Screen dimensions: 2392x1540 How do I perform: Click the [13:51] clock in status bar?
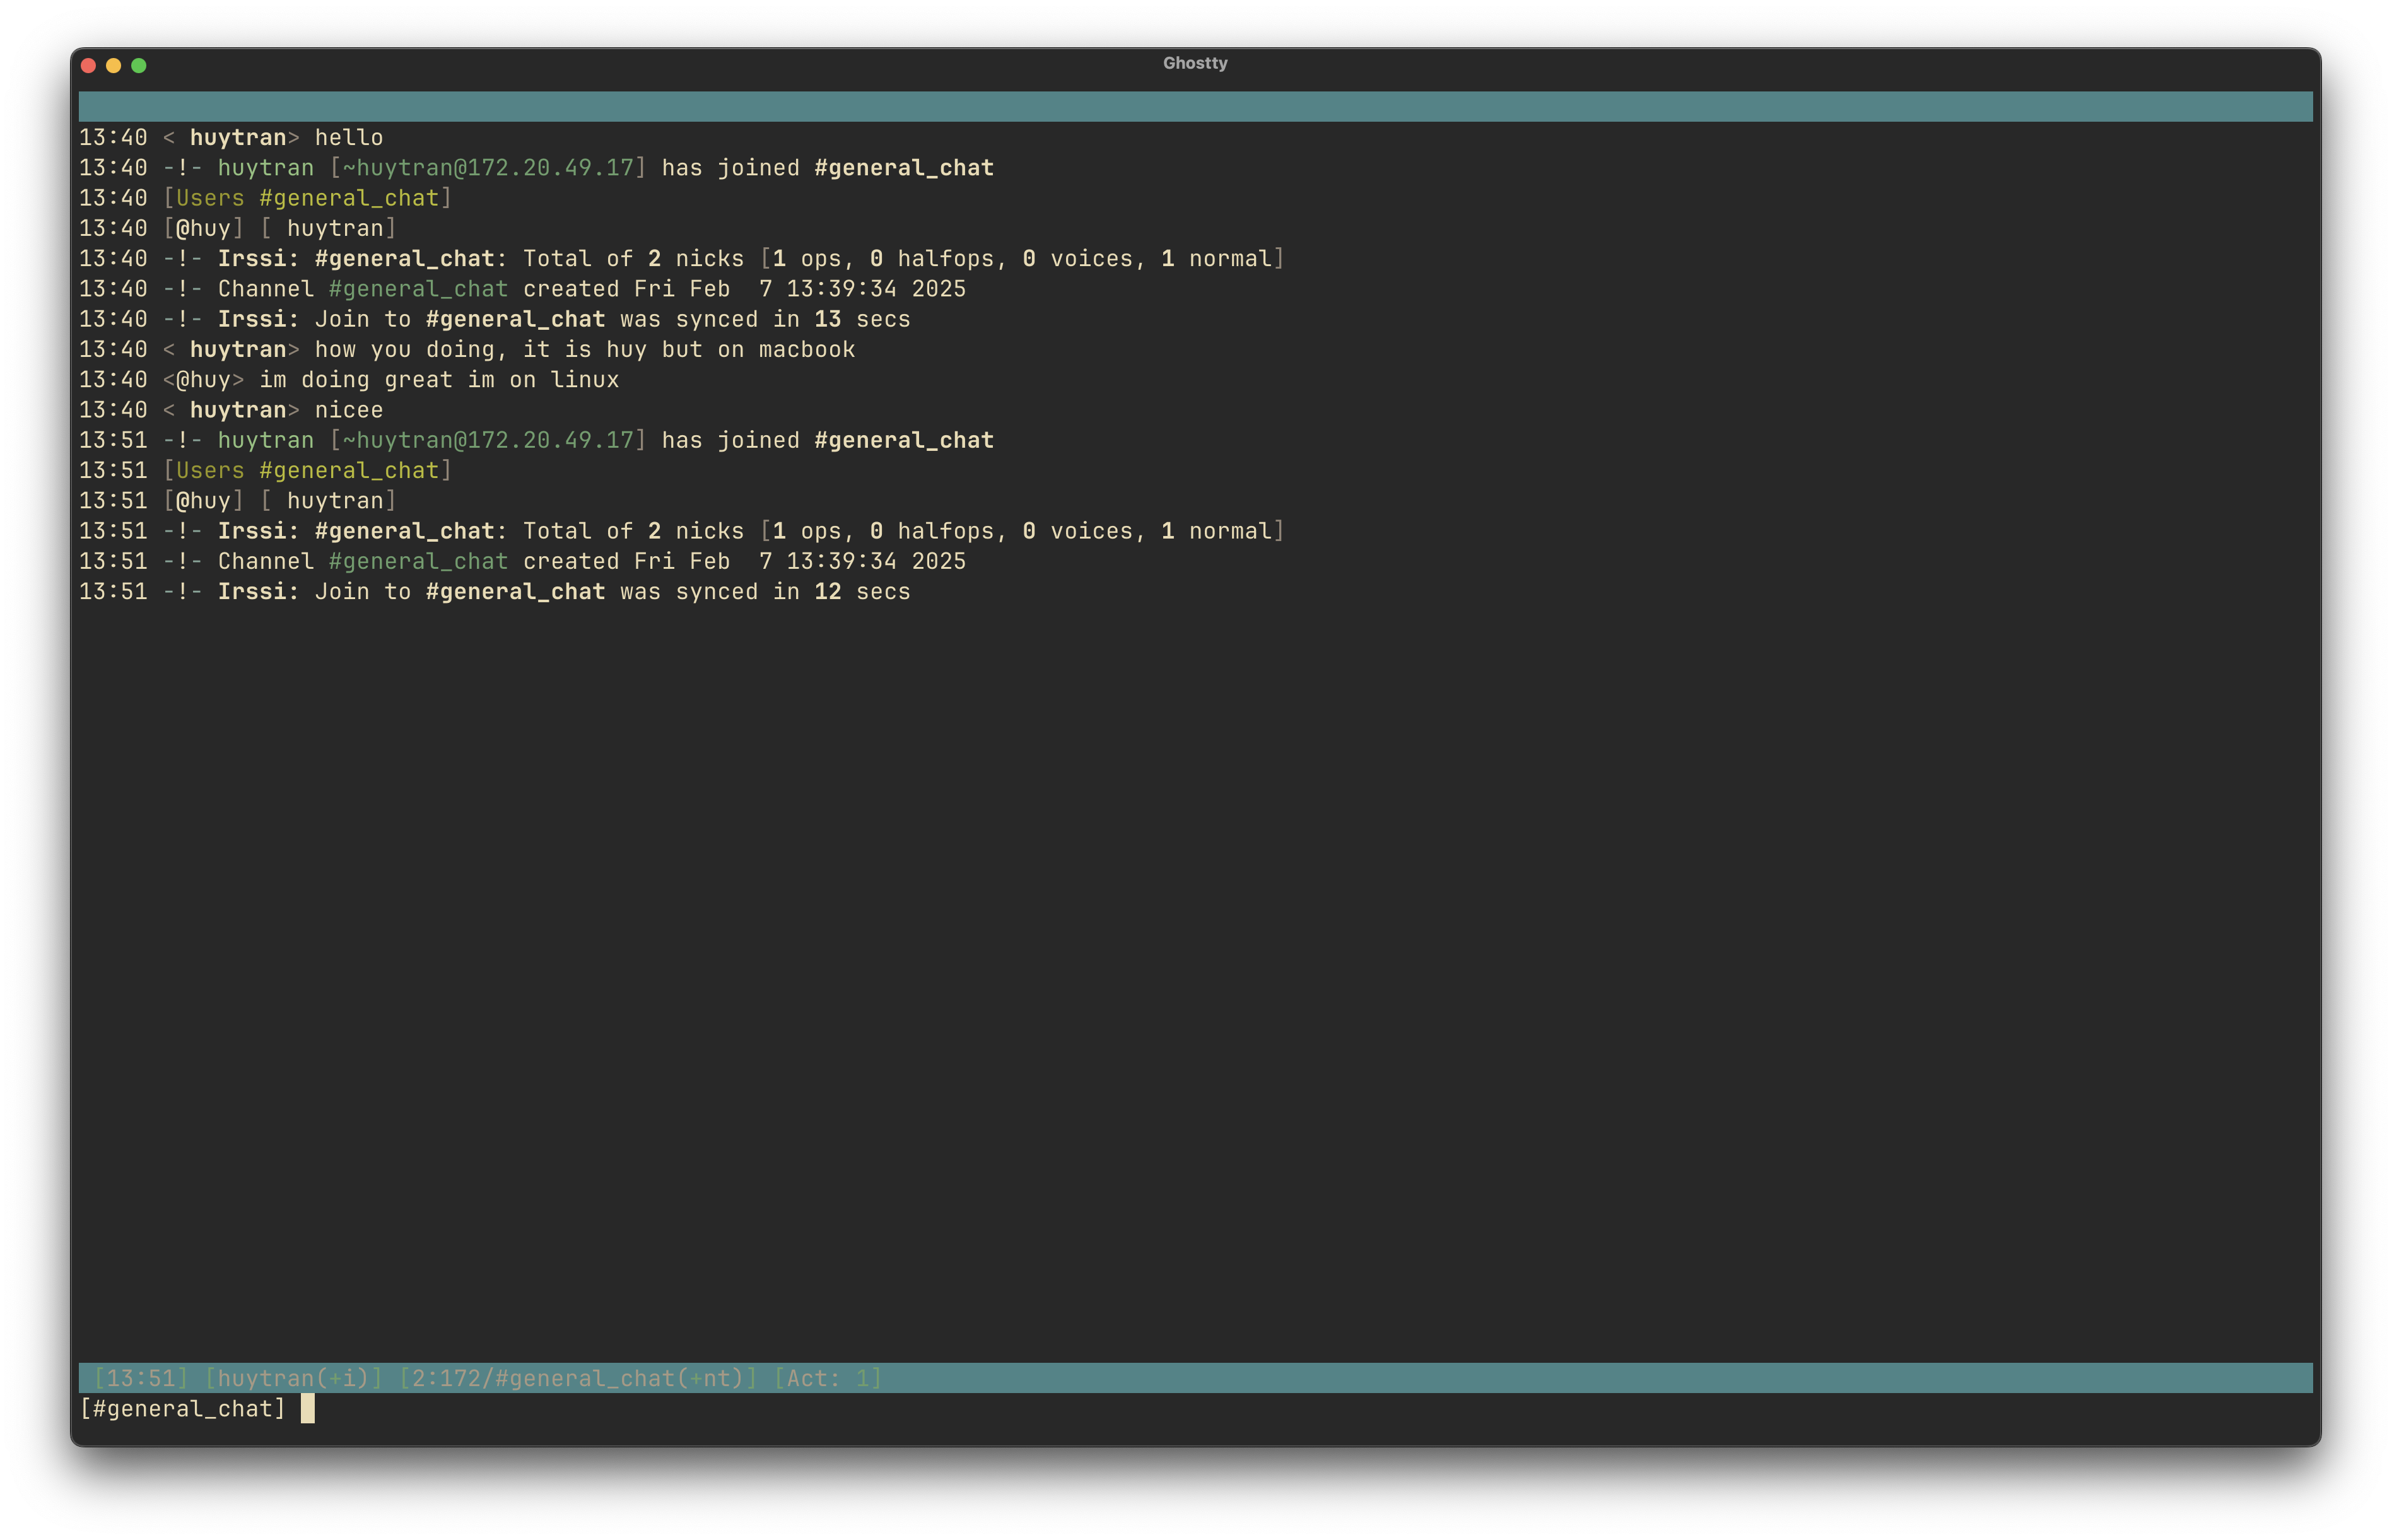[140, 1379]
